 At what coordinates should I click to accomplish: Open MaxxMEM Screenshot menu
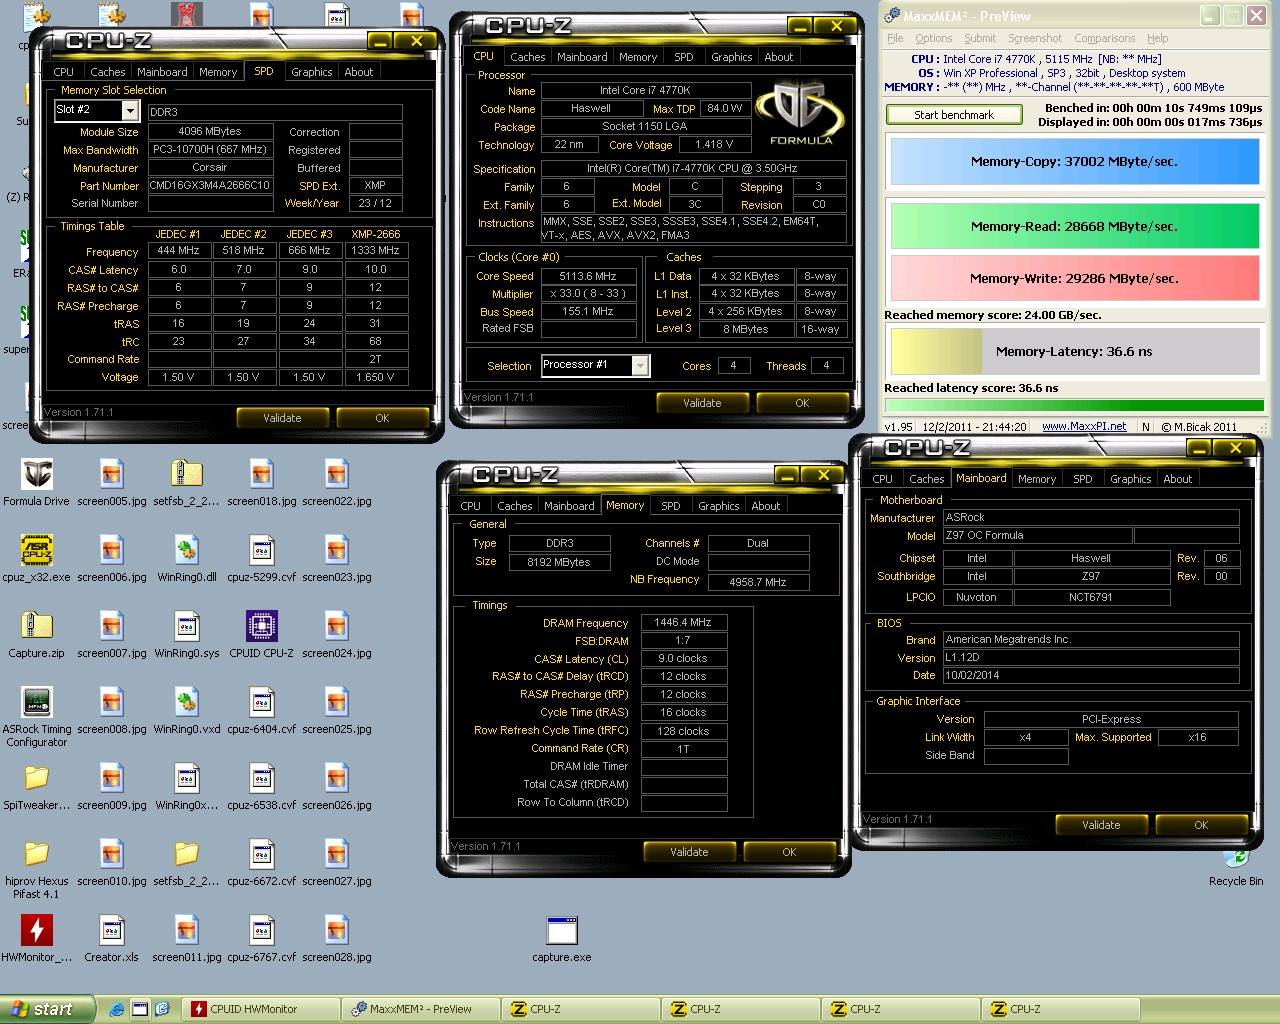(1035, 38)
